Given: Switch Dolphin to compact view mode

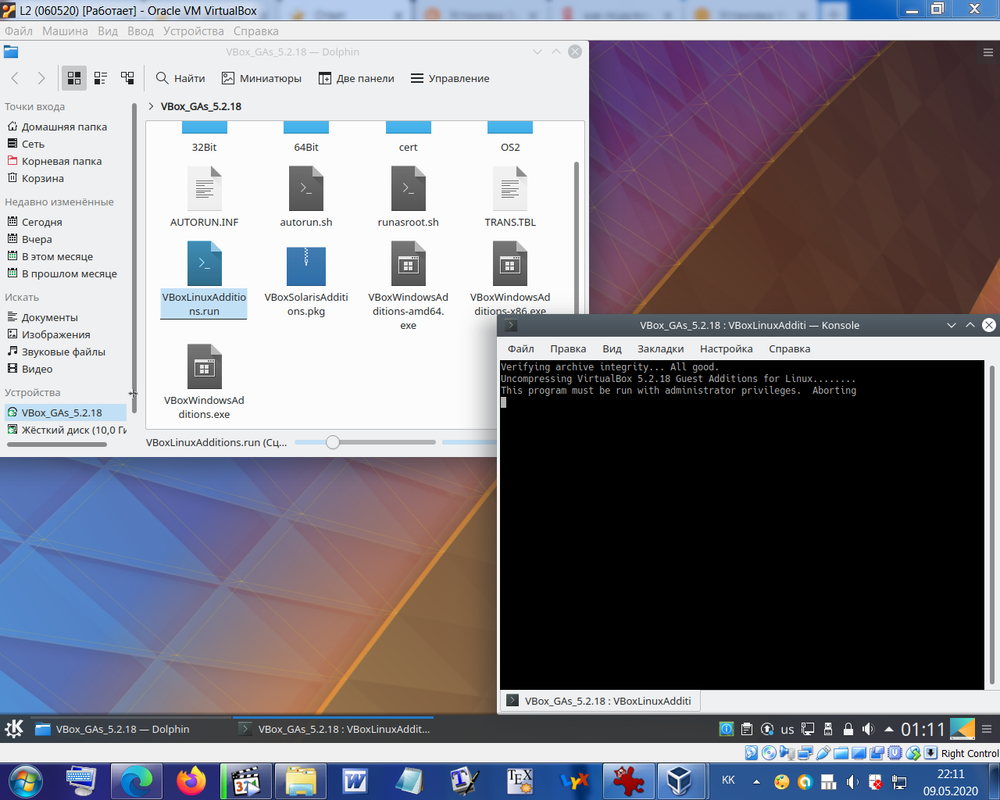Looking at the screenshot, I should [101, 78].
